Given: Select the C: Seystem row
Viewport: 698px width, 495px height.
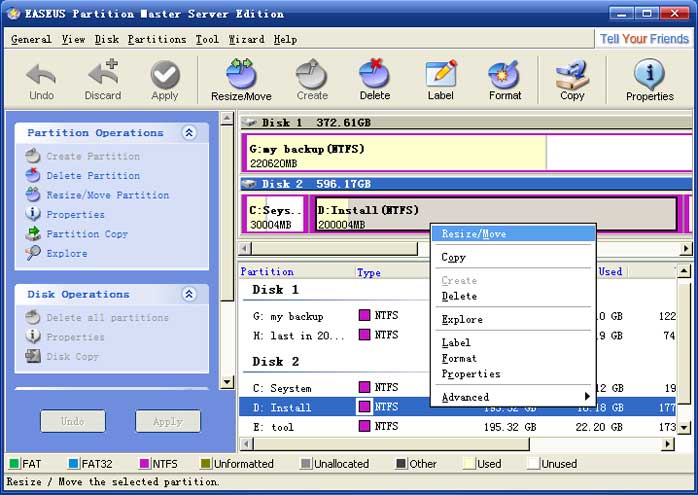Looking at the screenshot, I should 457,388.
